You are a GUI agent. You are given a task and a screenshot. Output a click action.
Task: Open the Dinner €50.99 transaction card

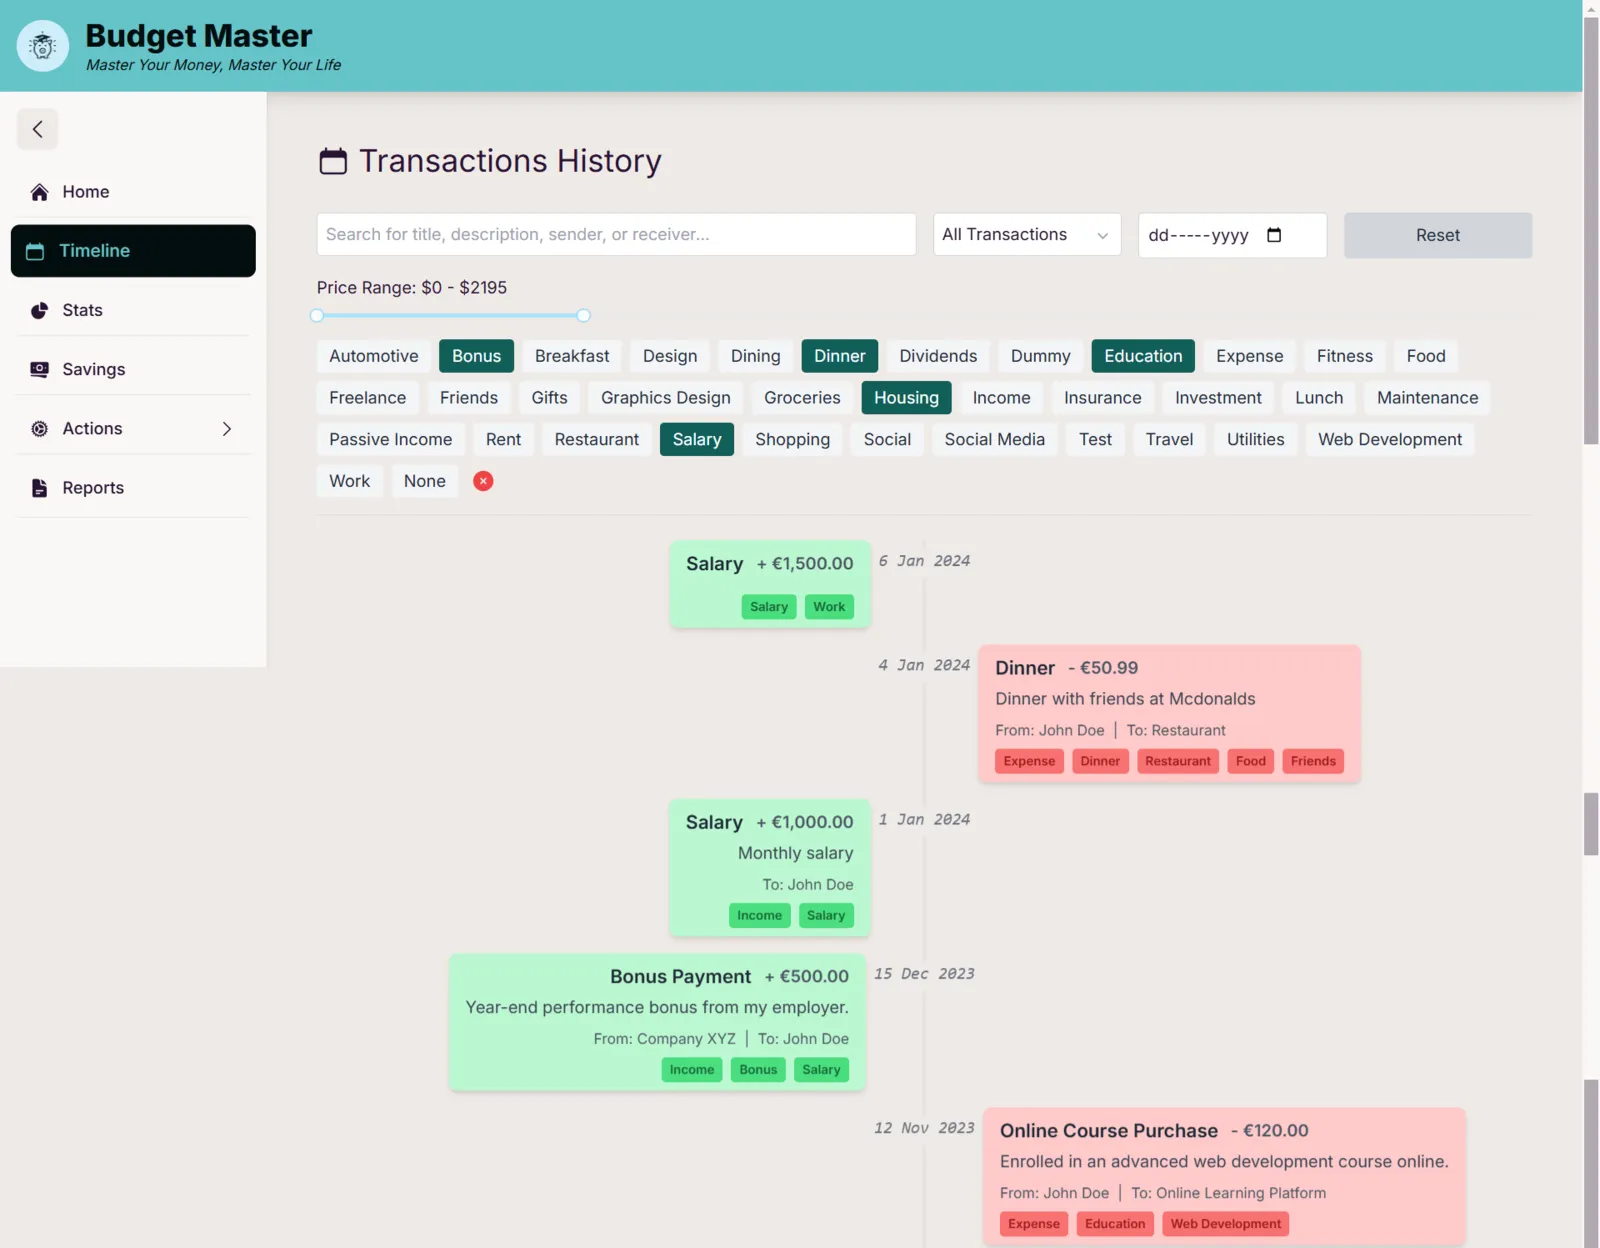click(x=1169, y=713)
